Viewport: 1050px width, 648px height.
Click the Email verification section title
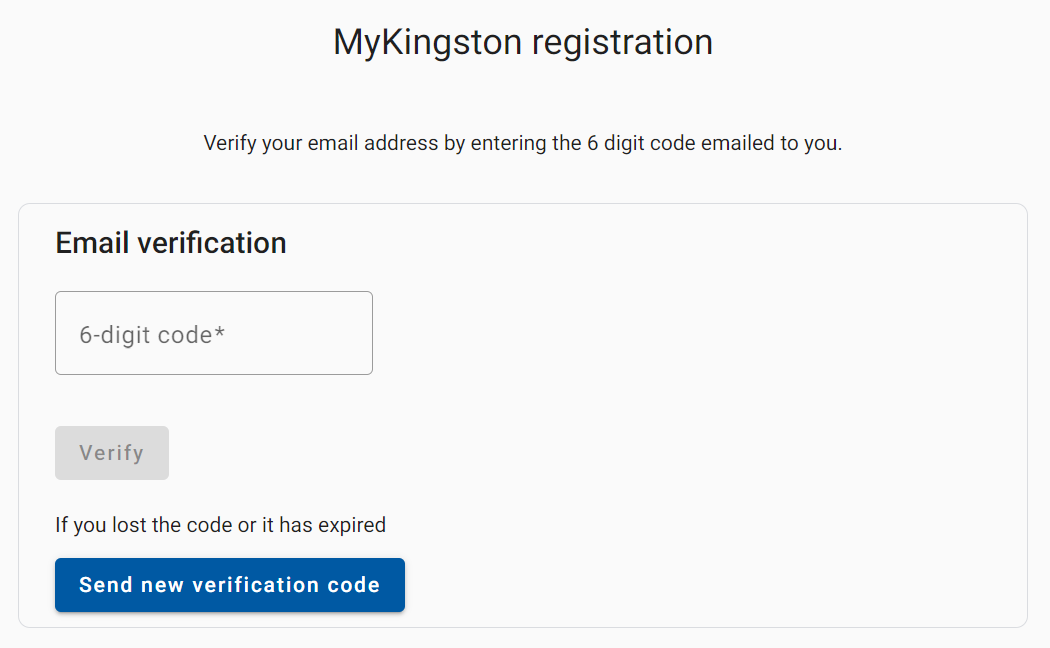(x=170, y=242)
